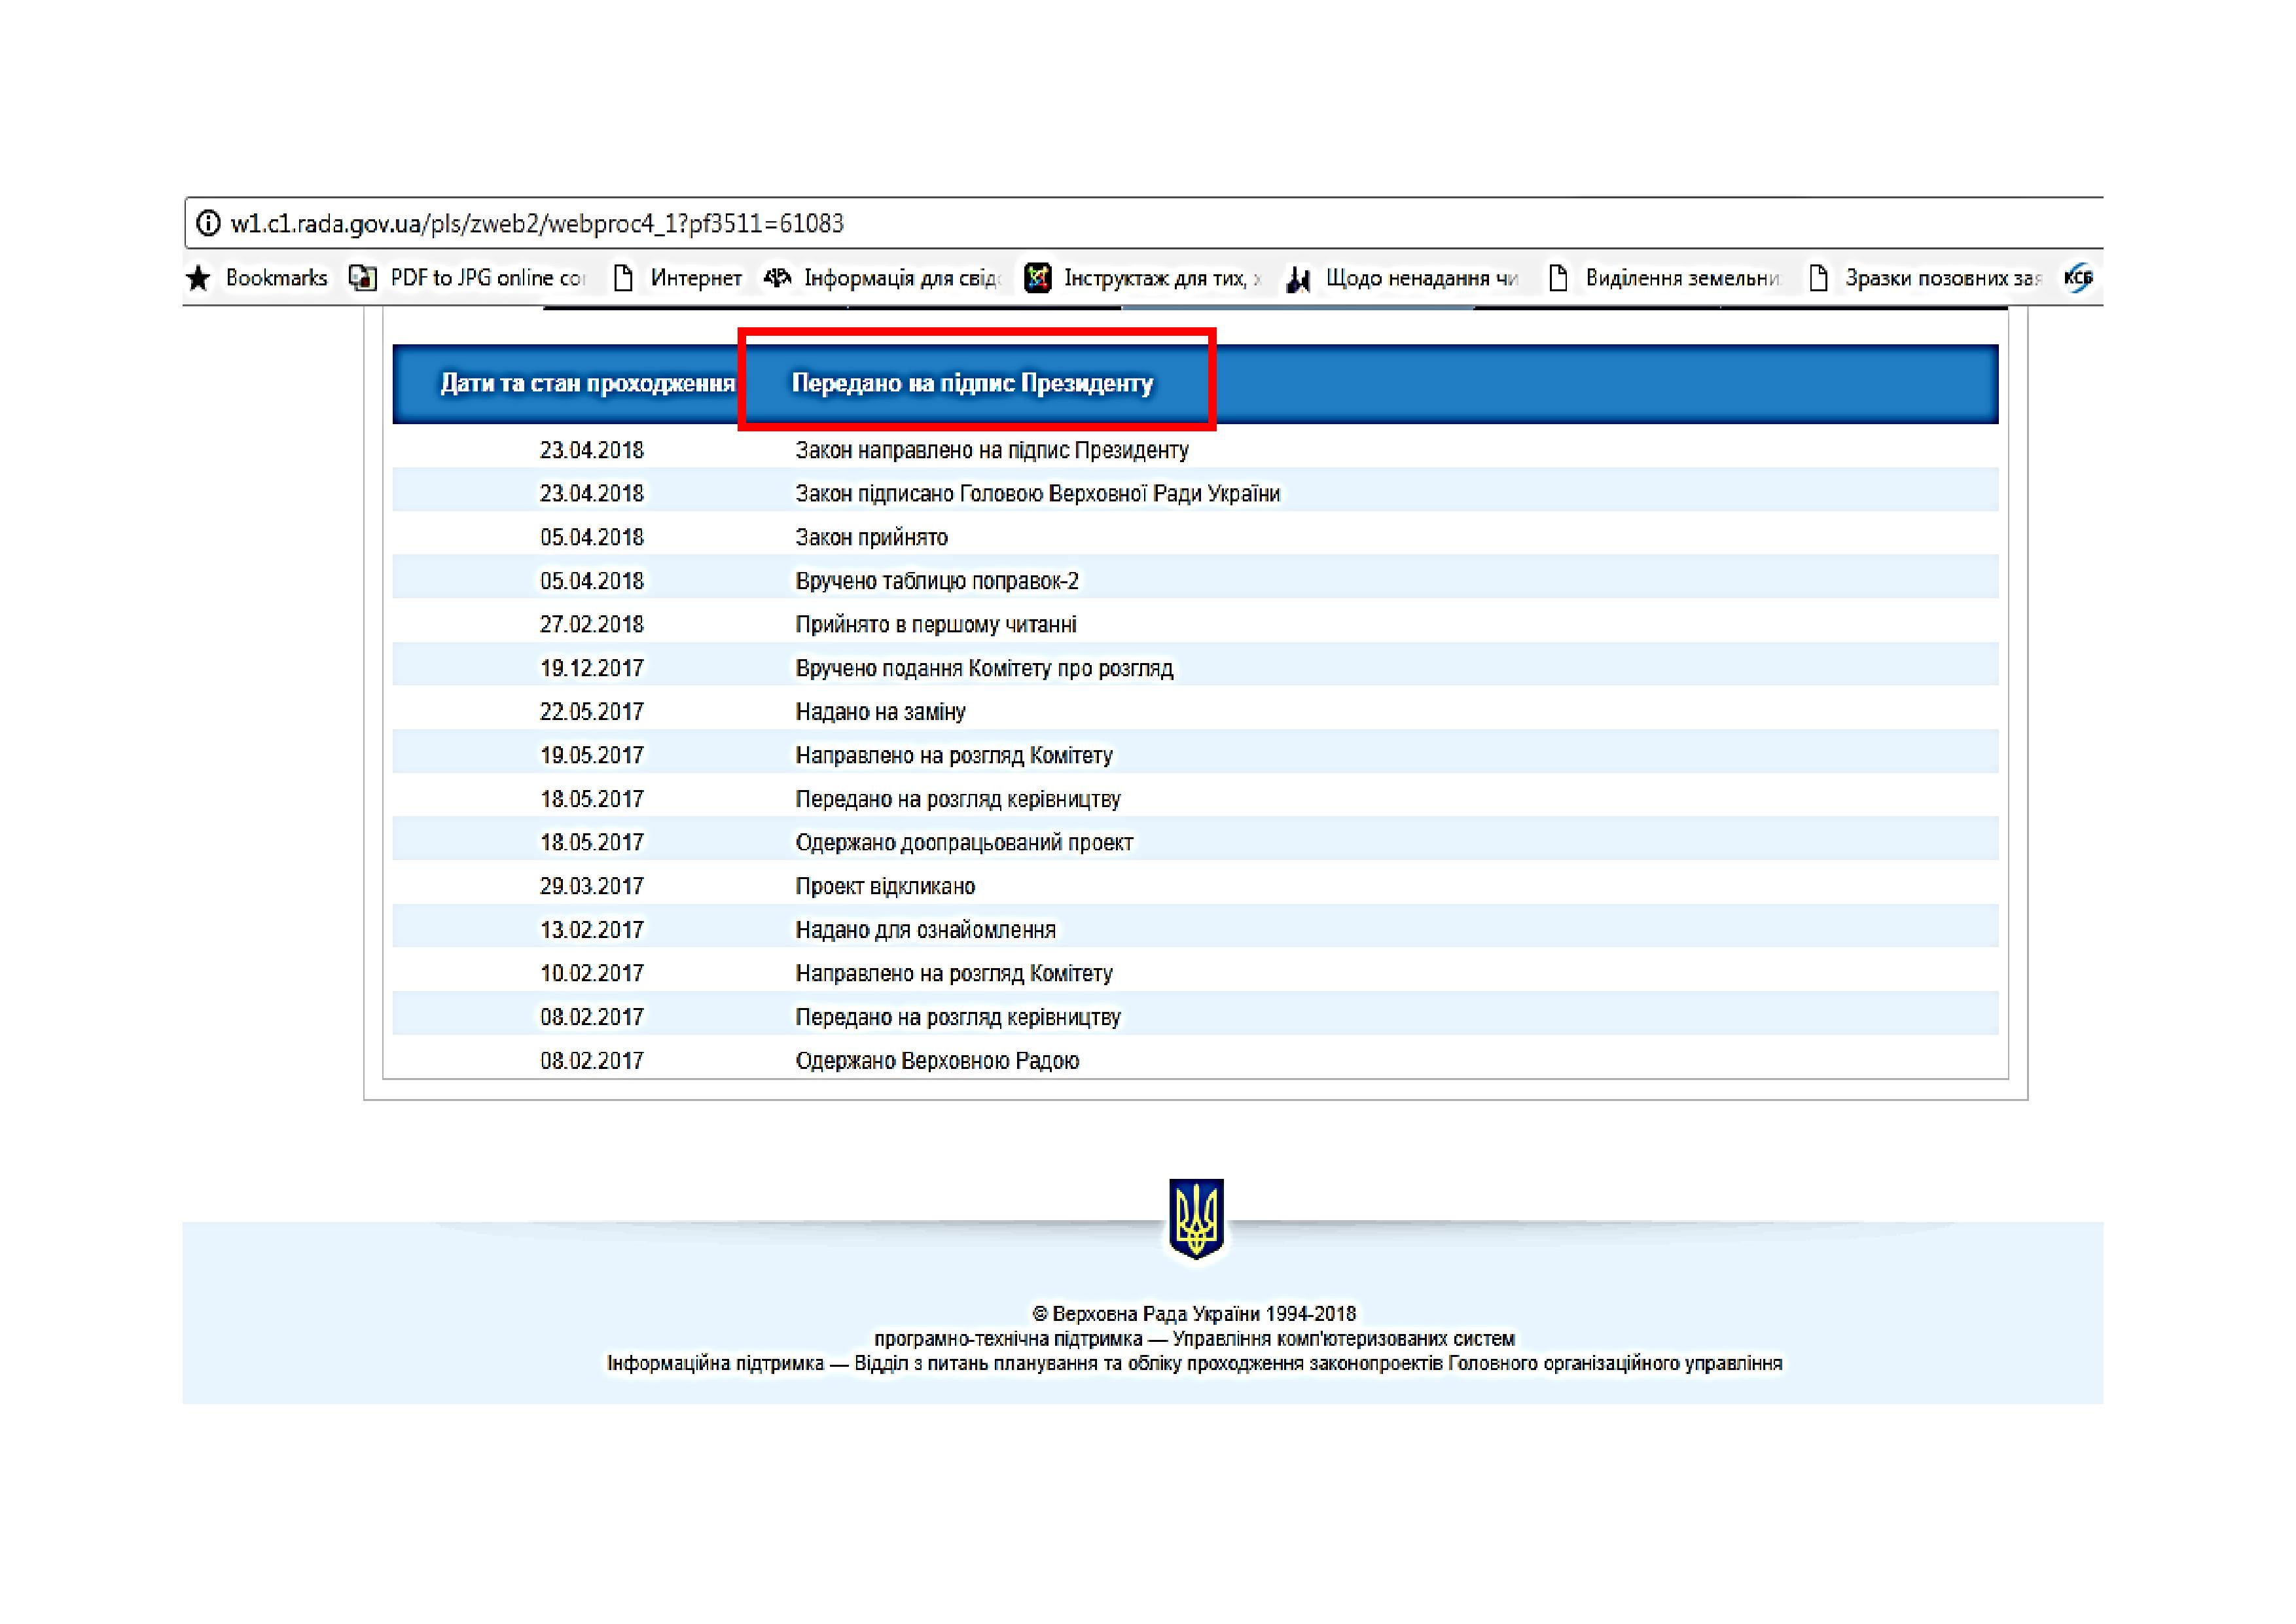Select Направлено на розгляд Комітету dated 19.05.2017
The height and width of the screenshot is (1624, 2296).
click(x=954, y=755)
